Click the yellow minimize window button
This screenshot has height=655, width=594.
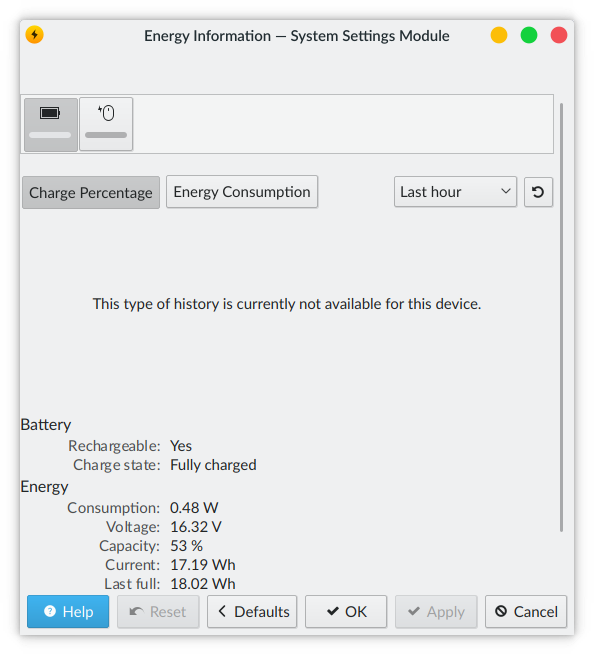(499, 35)
